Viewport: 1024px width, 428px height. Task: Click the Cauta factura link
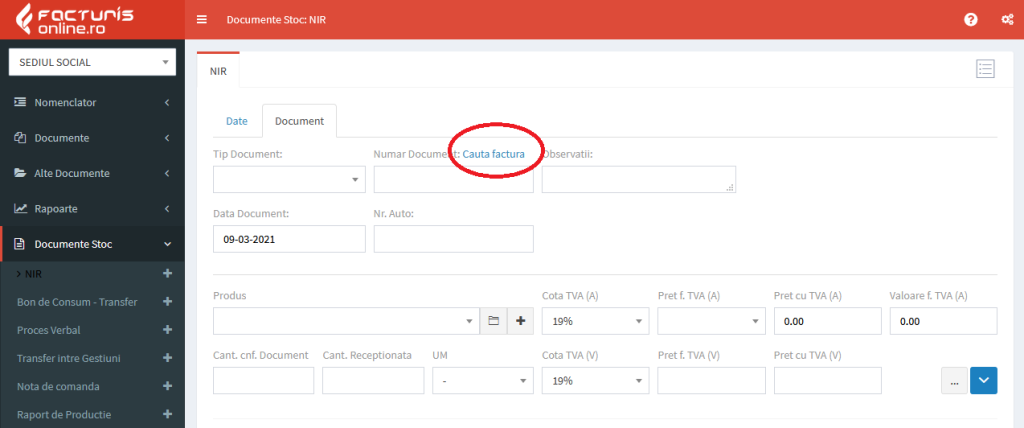(x=494, y=155)
